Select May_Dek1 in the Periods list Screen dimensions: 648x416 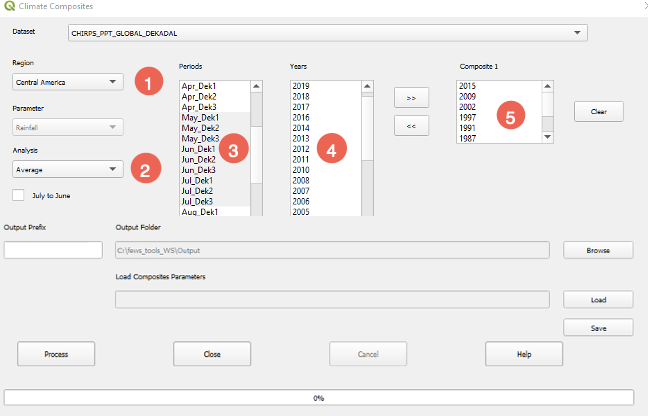click(x=200, y=117)
